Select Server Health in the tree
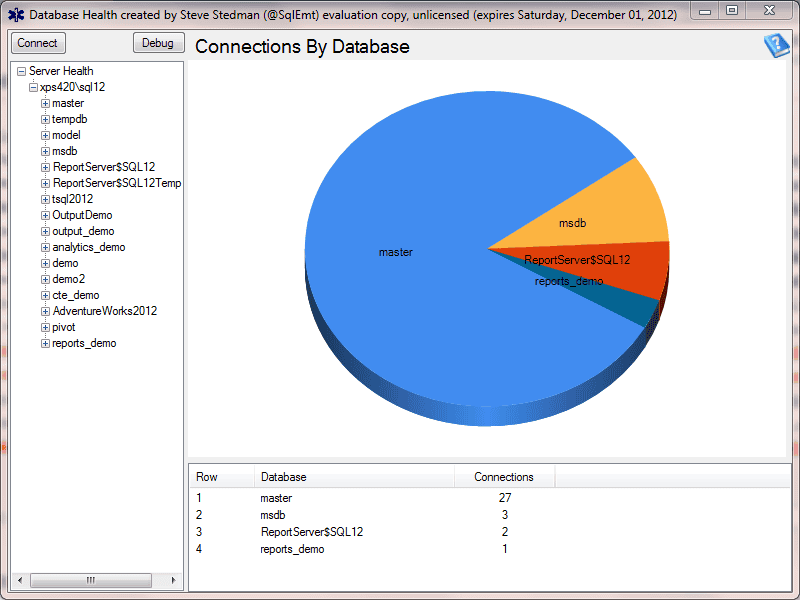The image size is (800, 600). [x=61, y=71]
